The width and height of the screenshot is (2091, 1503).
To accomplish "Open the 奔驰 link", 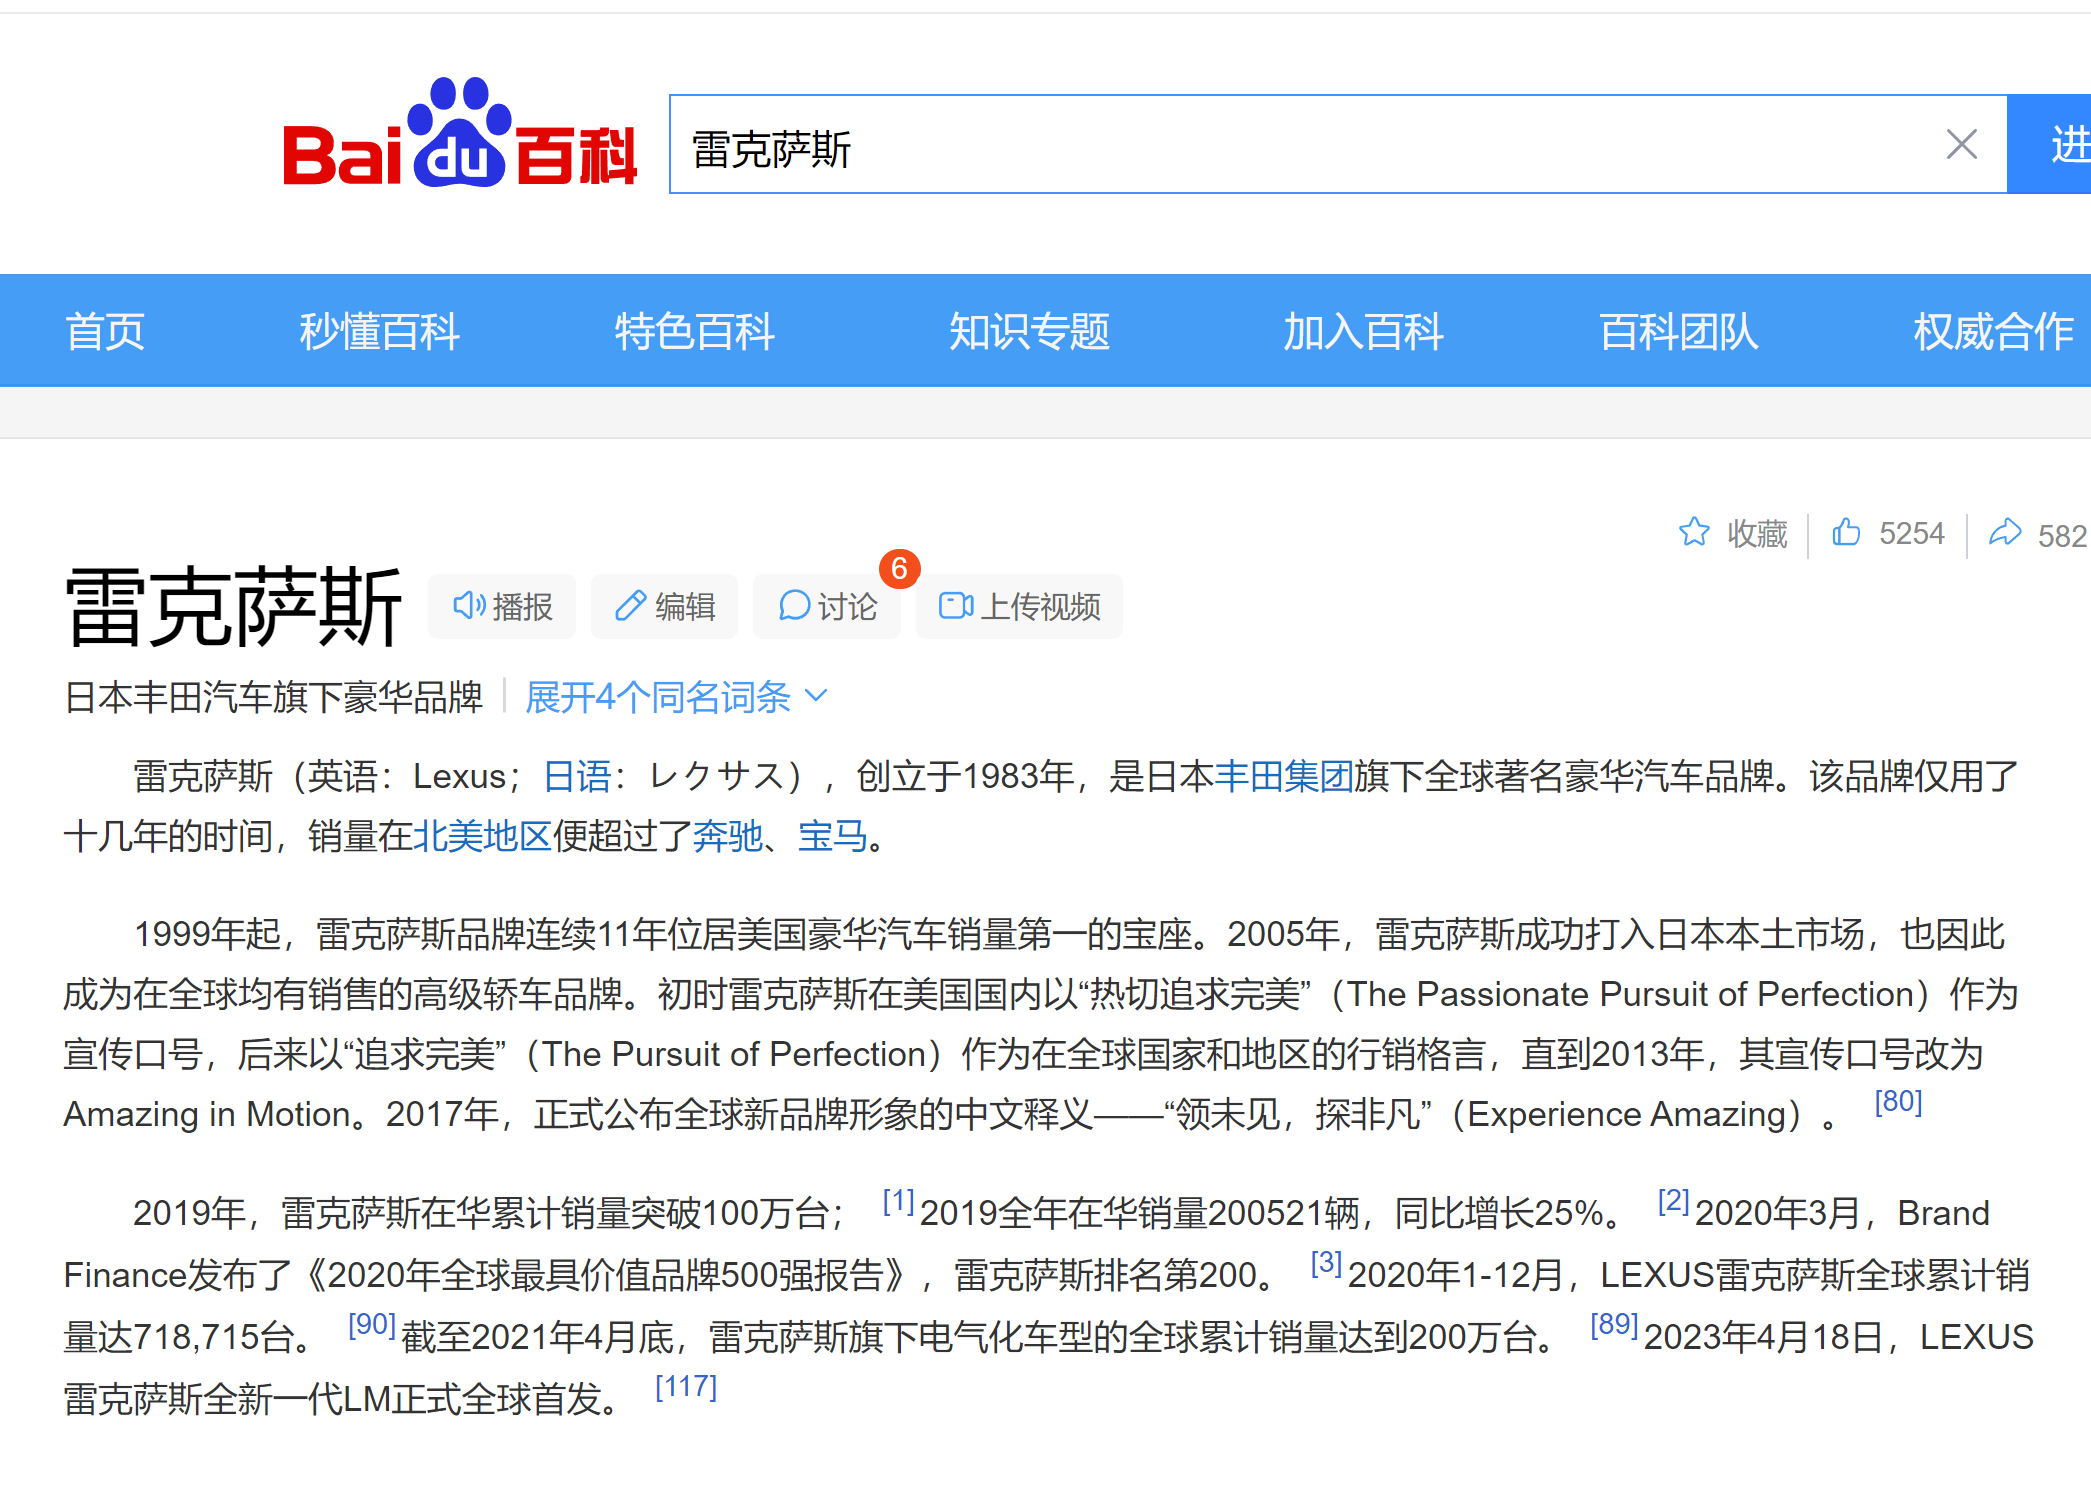I will (x=727, y=836).
